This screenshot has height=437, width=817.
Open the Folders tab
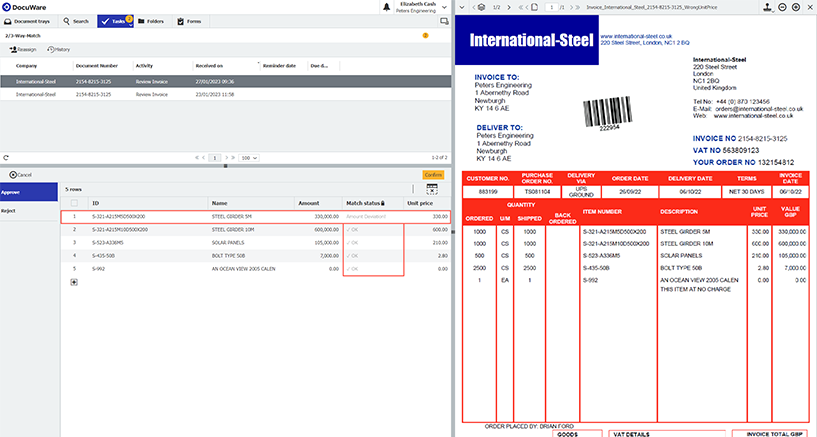point(151,21)
